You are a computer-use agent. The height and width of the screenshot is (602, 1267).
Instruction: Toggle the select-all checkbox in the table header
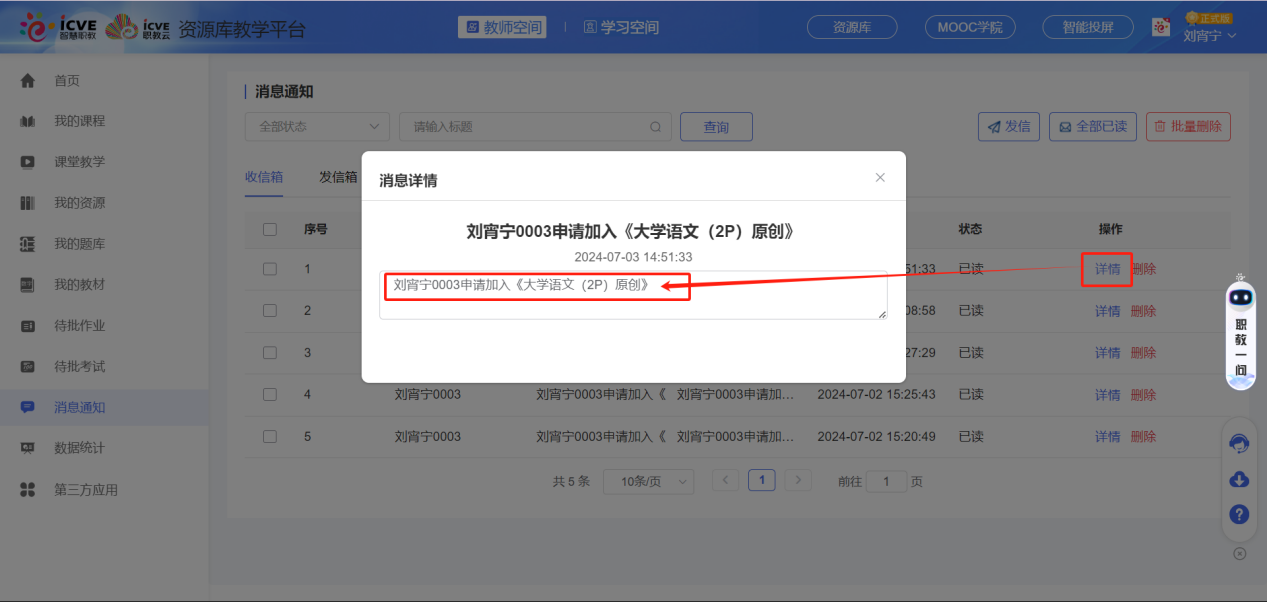point(268,228)
